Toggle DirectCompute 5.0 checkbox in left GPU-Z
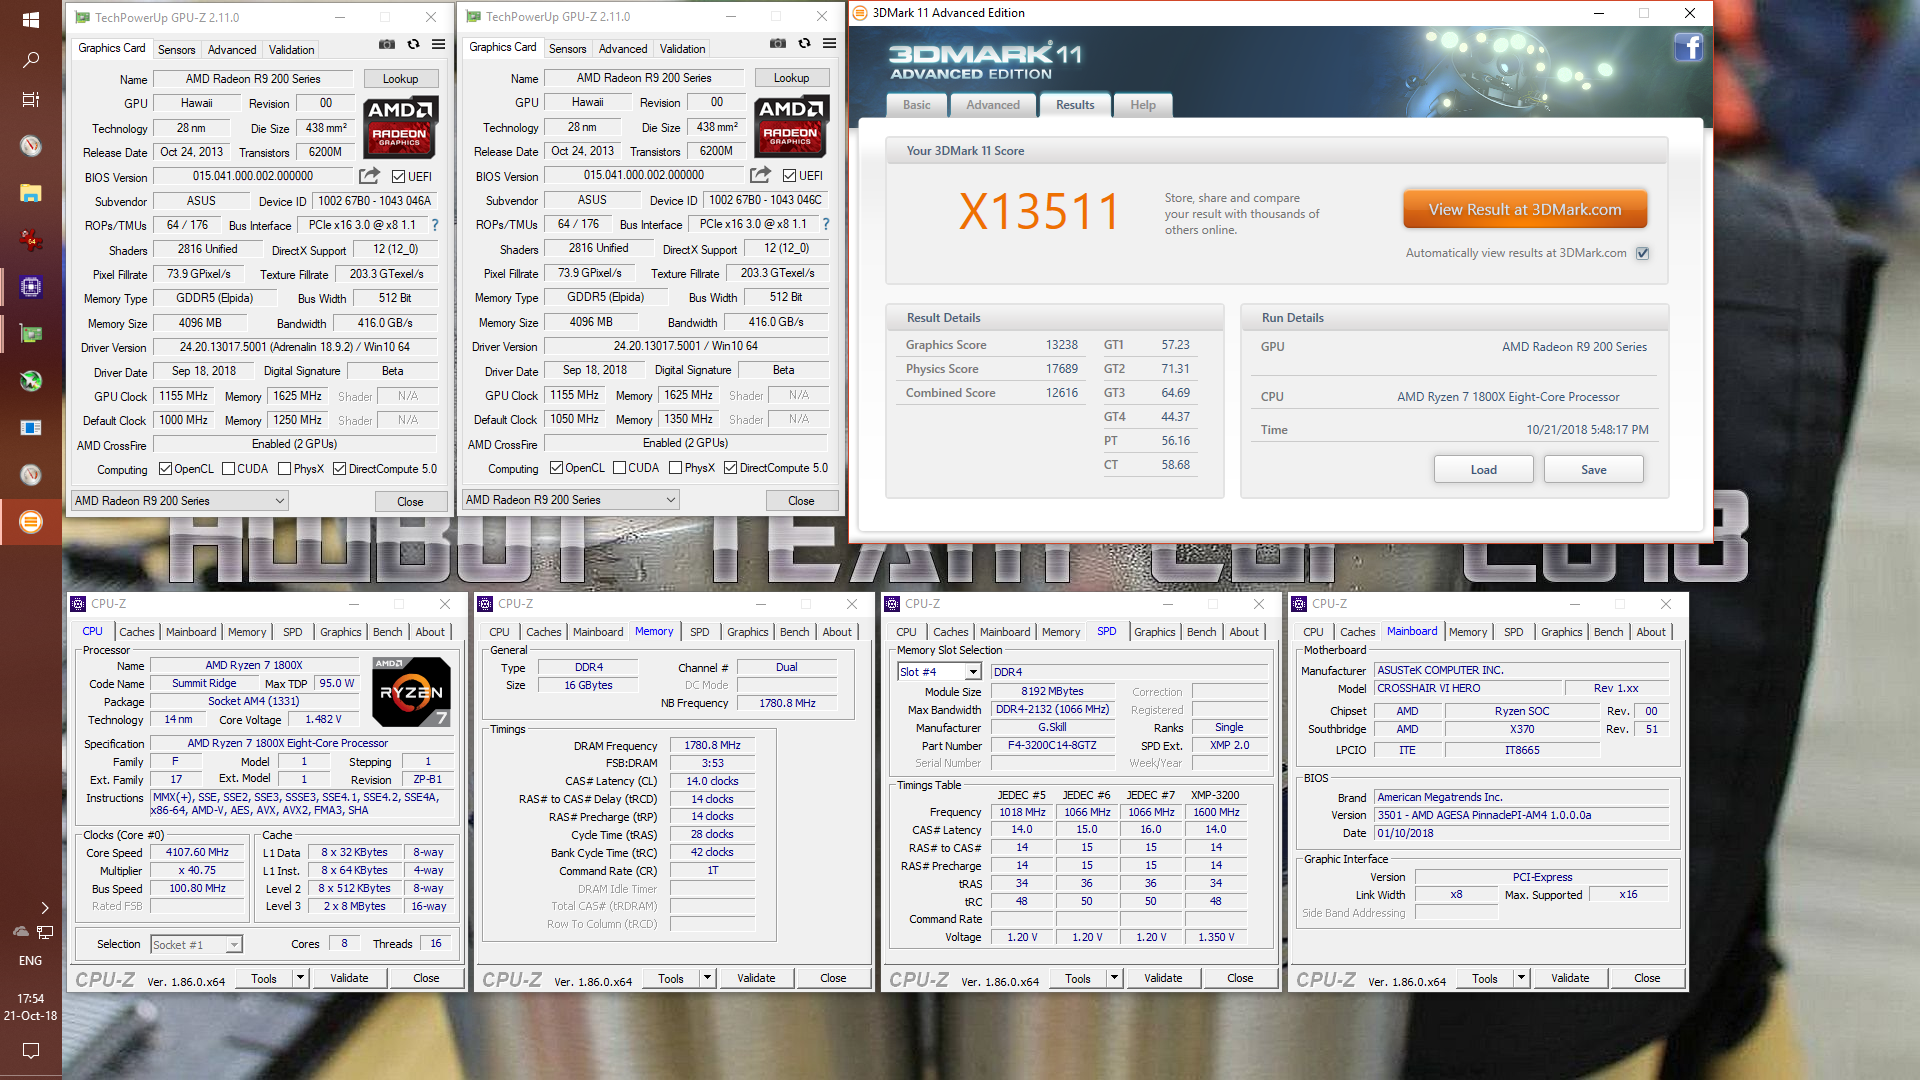This screenshot has height=1080, width=1920. (x=340, y=469)
